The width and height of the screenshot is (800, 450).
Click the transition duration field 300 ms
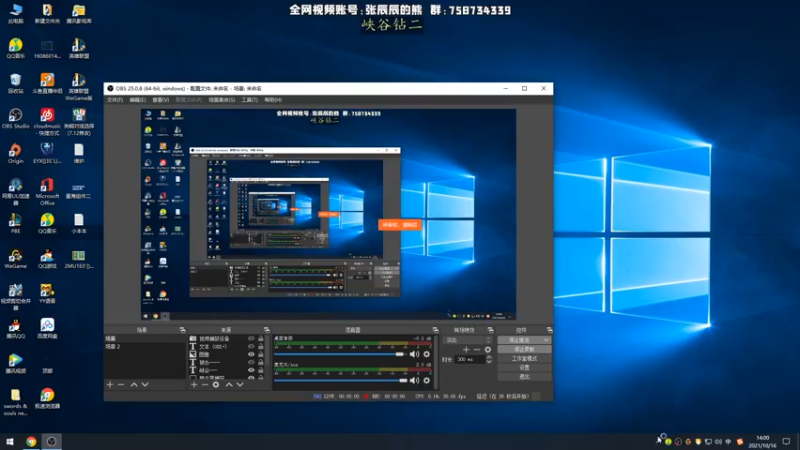(x=469, y=360)
